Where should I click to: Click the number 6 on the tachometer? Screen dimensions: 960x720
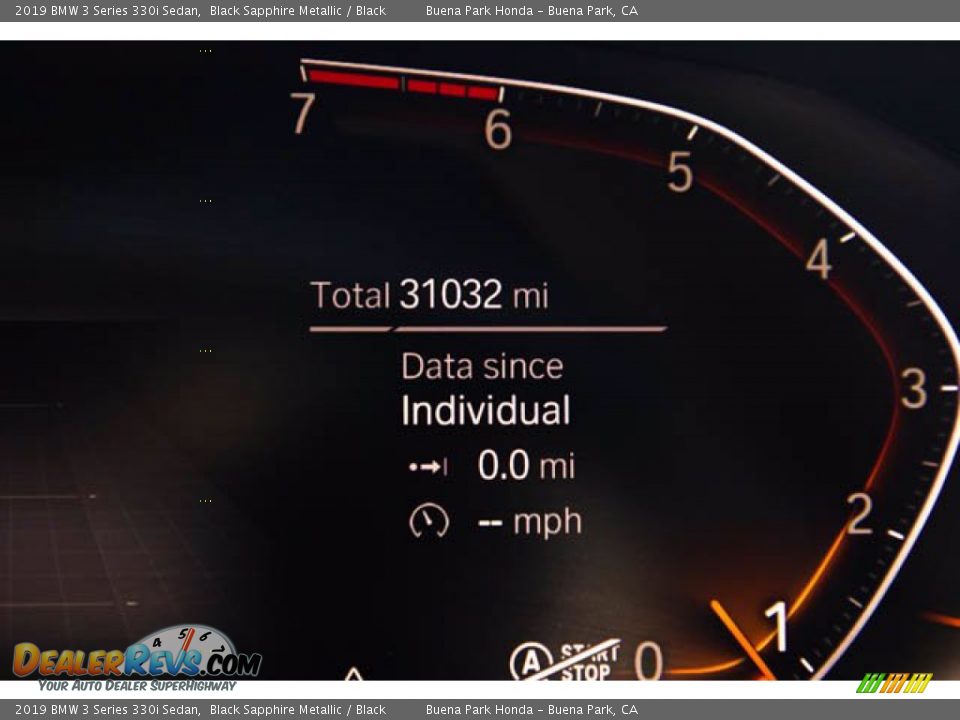(x=498, y=130)
